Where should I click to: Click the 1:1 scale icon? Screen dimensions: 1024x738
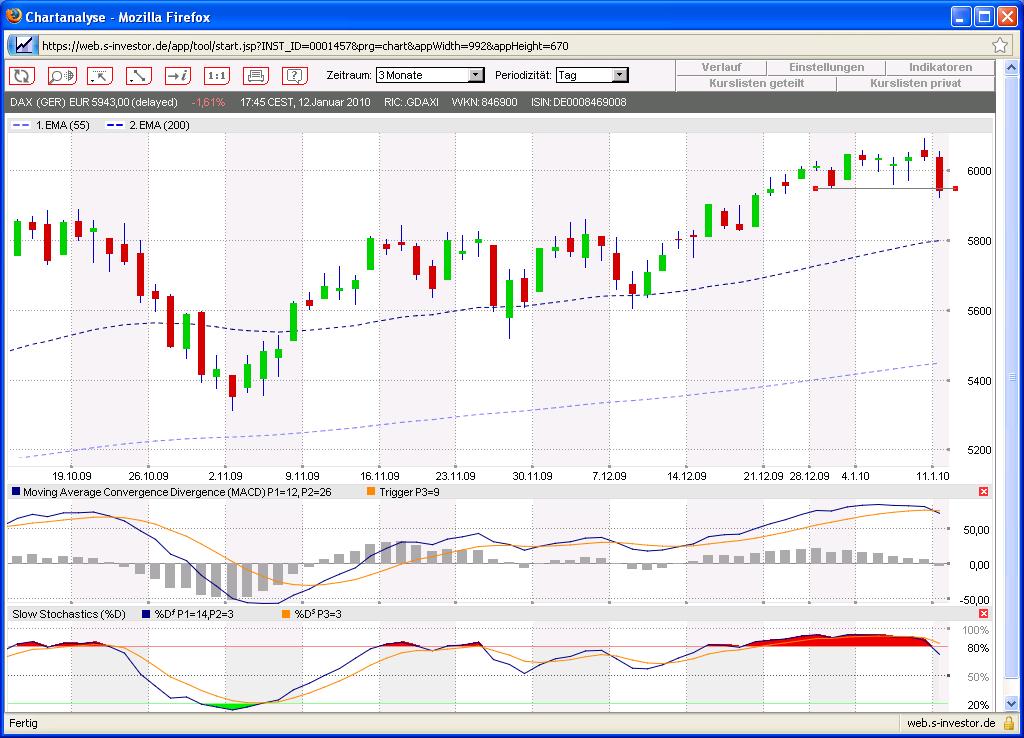[x=216, y=75]
